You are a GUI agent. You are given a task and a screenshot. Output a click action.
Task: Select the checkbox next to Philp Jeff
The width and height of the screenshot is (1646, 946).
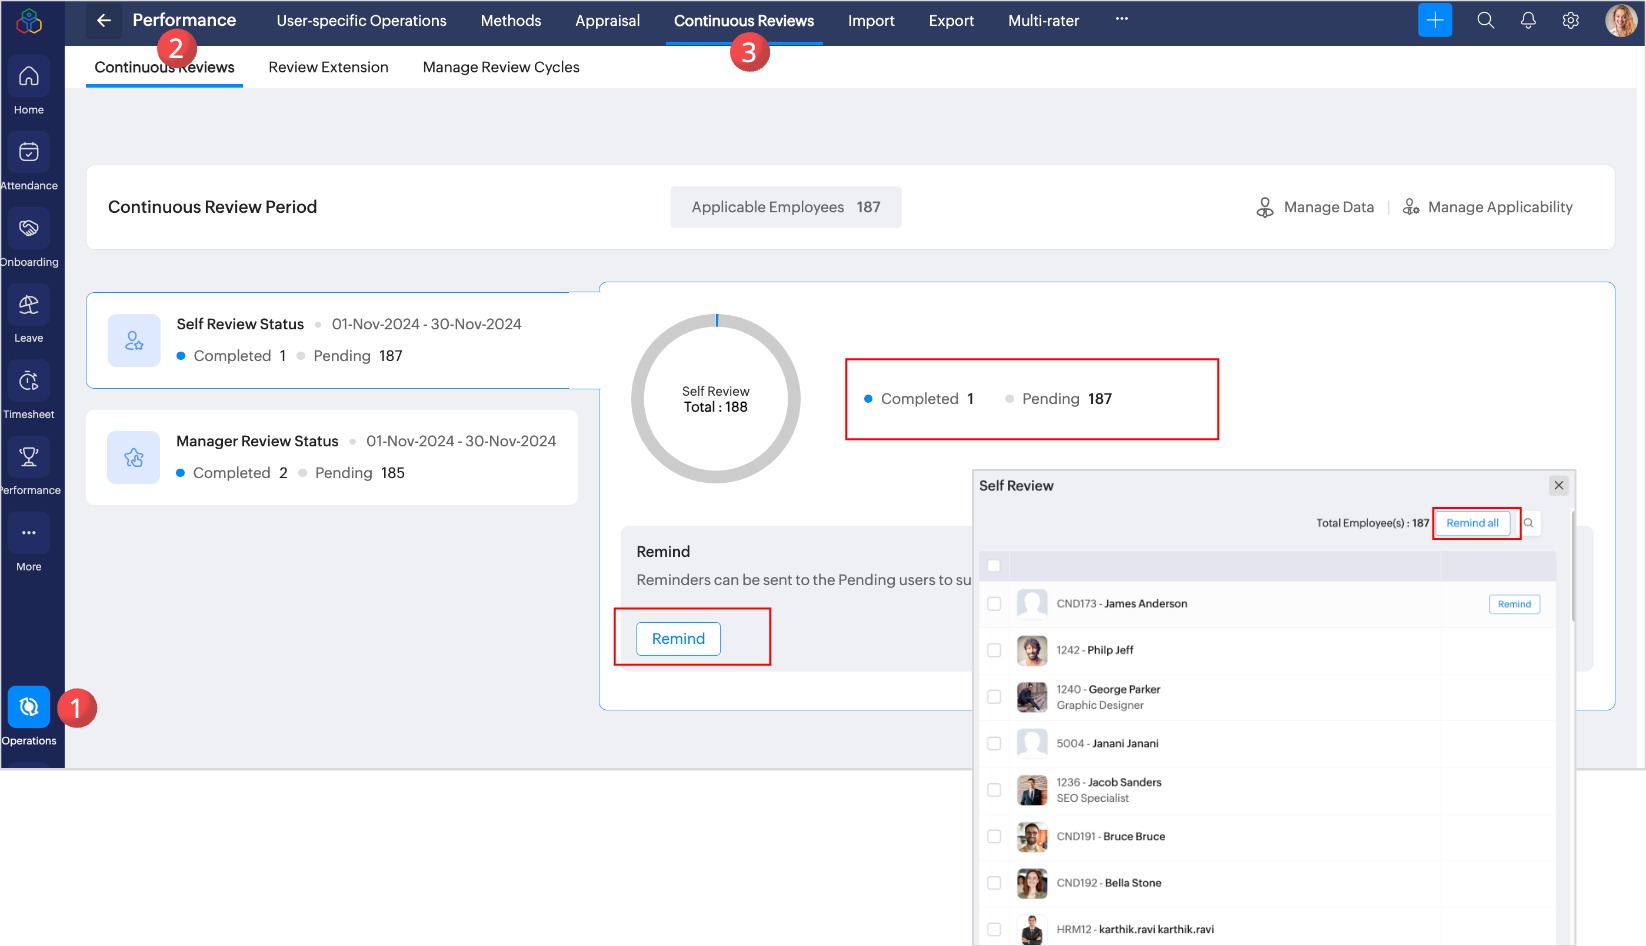tap(994, 650)
